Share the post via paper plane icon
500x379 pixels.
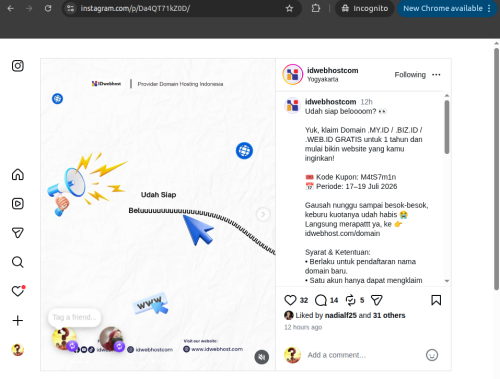(377, 300)
